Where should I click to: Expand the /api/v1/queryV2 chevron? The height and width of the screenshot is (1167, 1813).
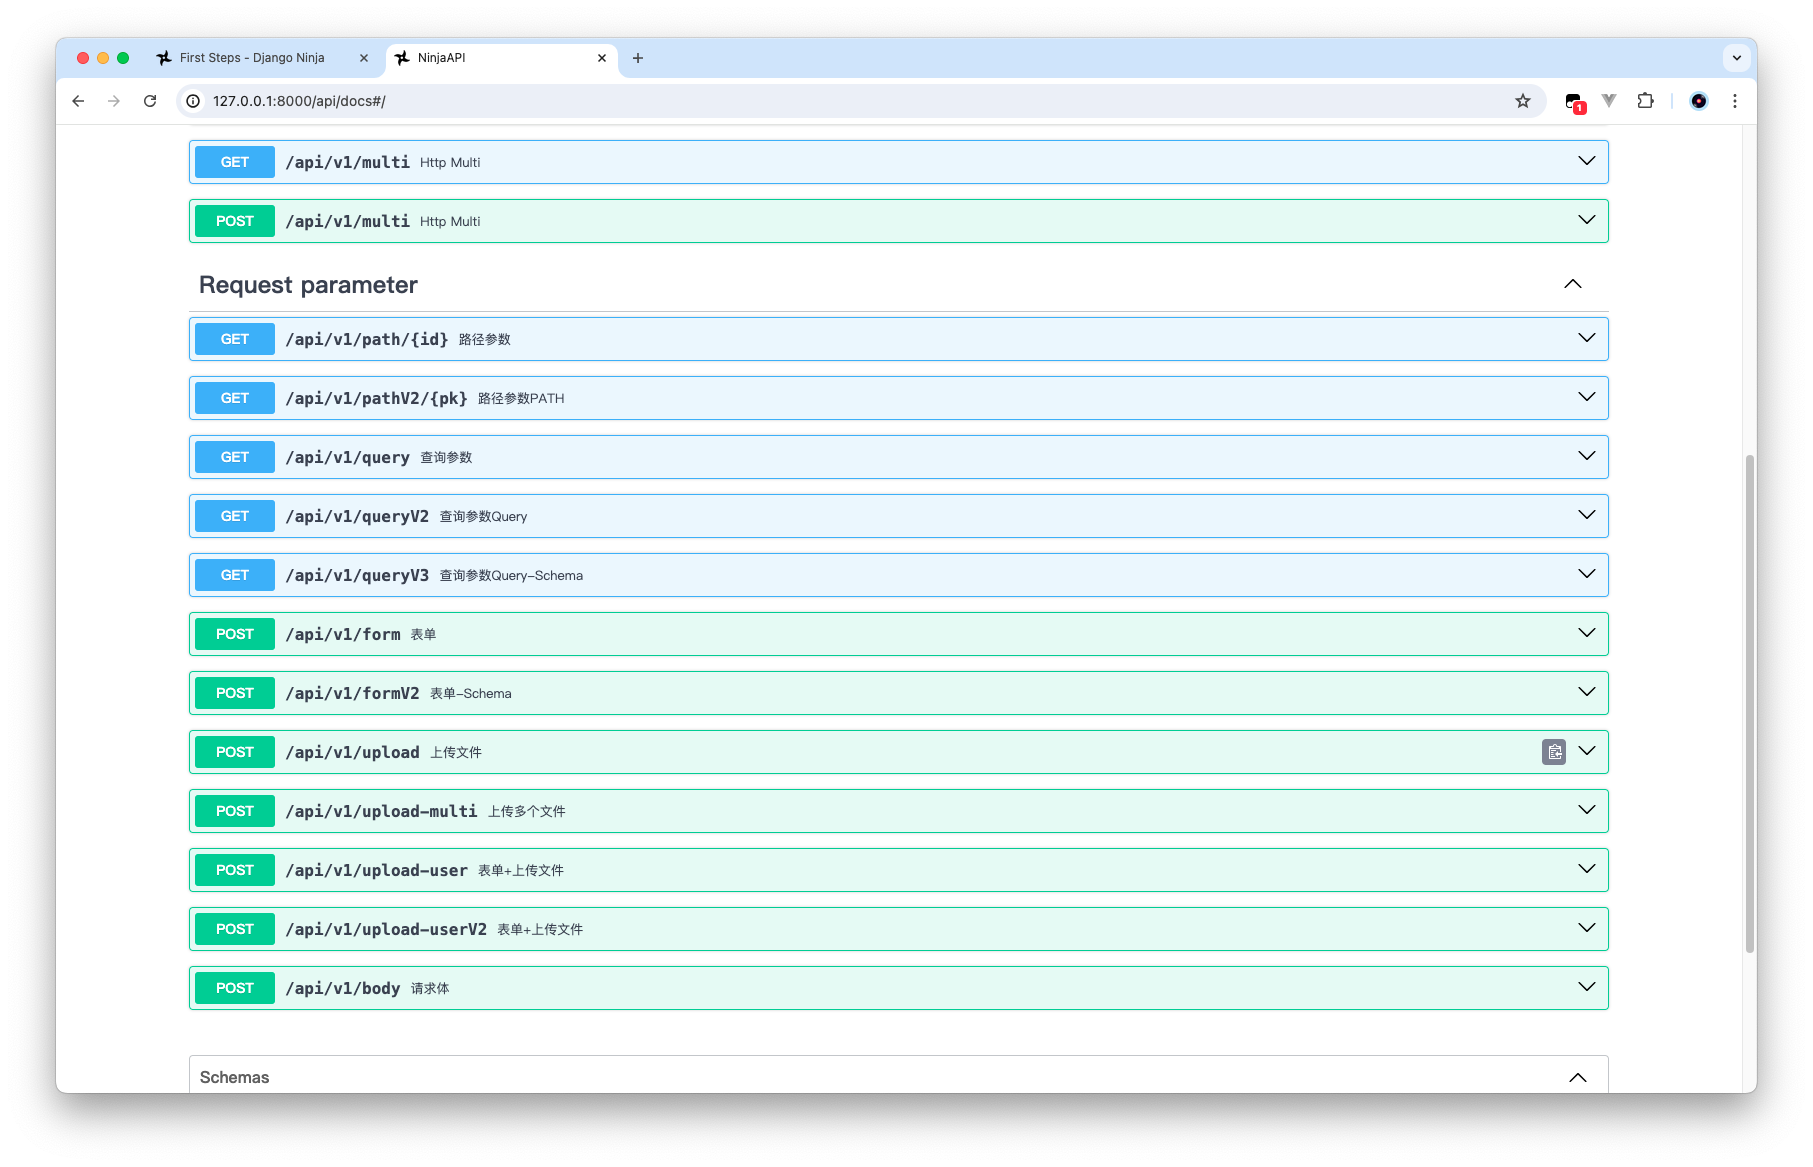pos(1587,516)
